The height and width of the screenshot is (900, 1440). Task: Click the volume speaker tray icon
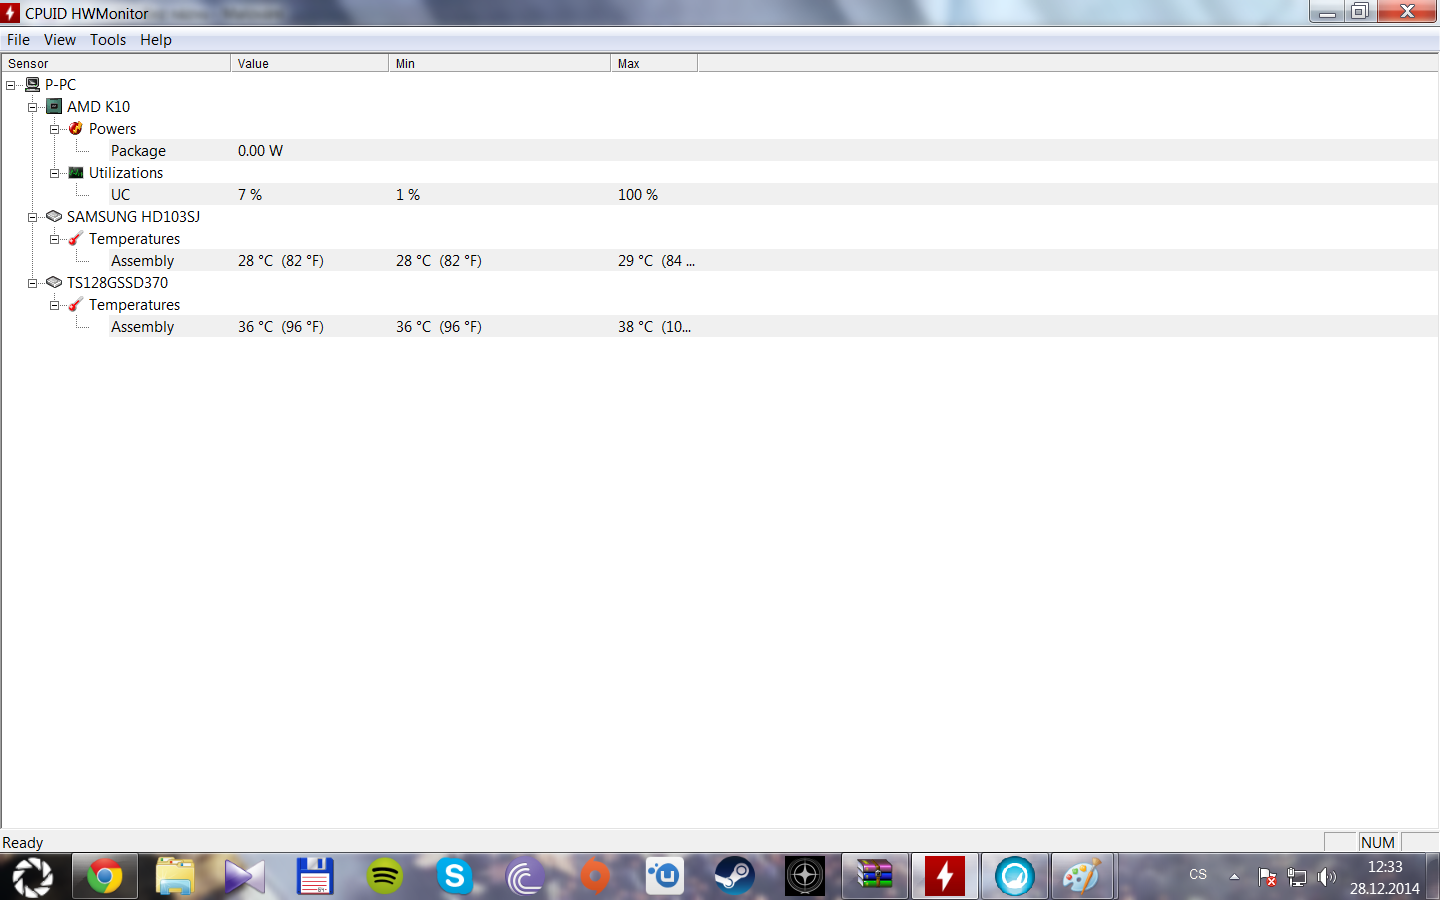click(1326, 877)
